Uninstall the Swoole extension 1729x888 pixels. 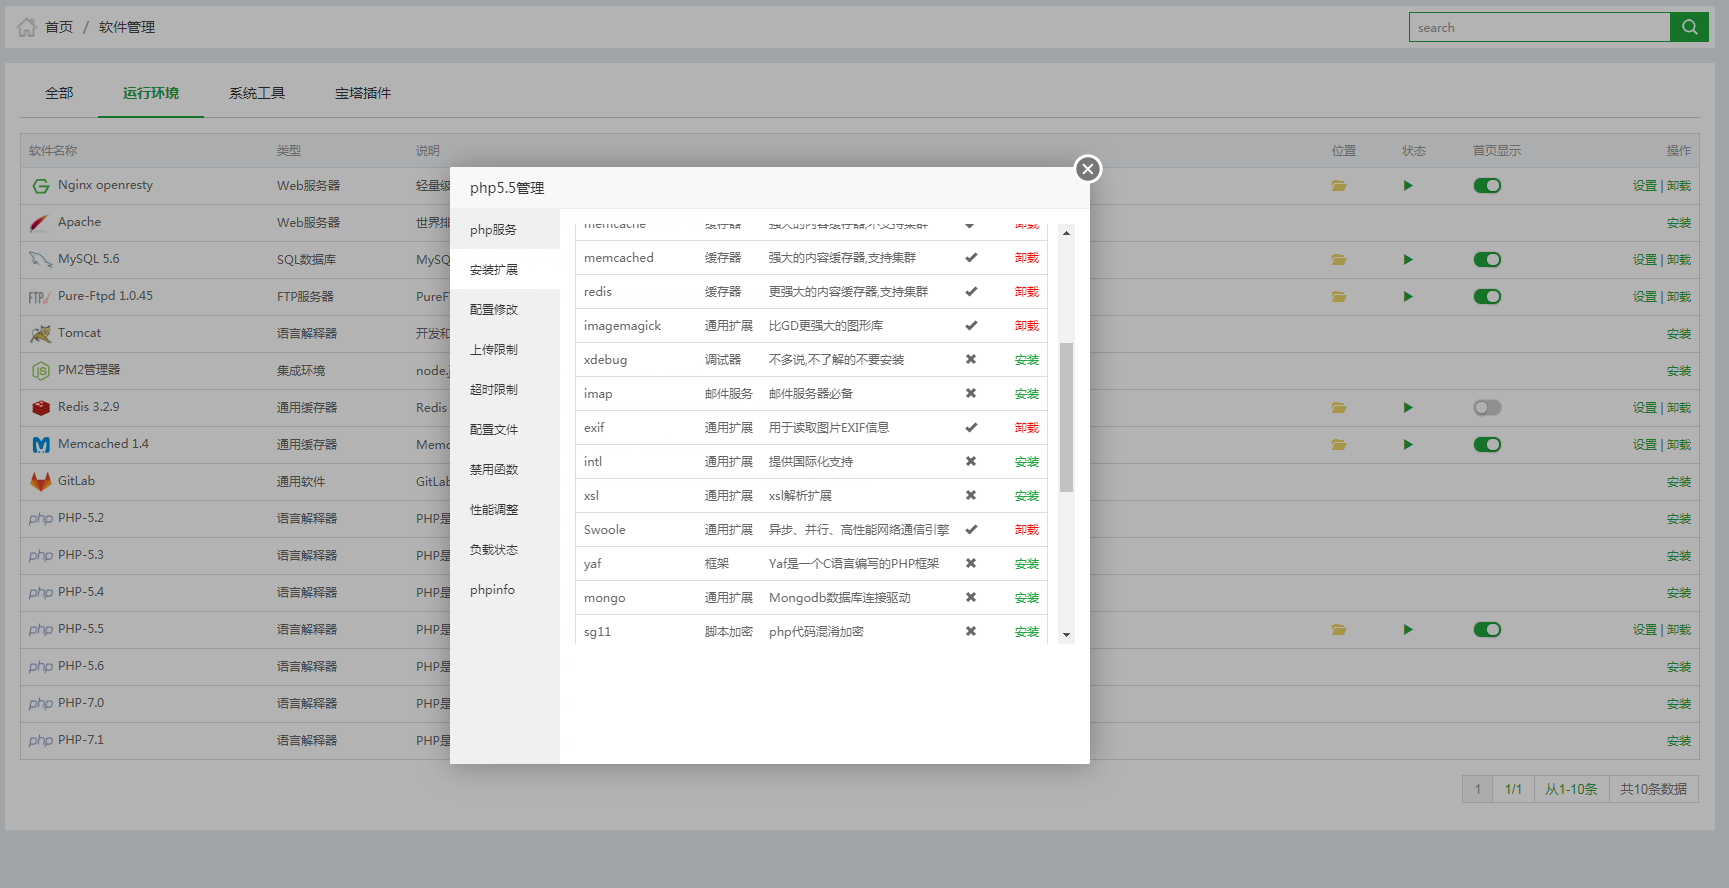(x=1027, y=530)
